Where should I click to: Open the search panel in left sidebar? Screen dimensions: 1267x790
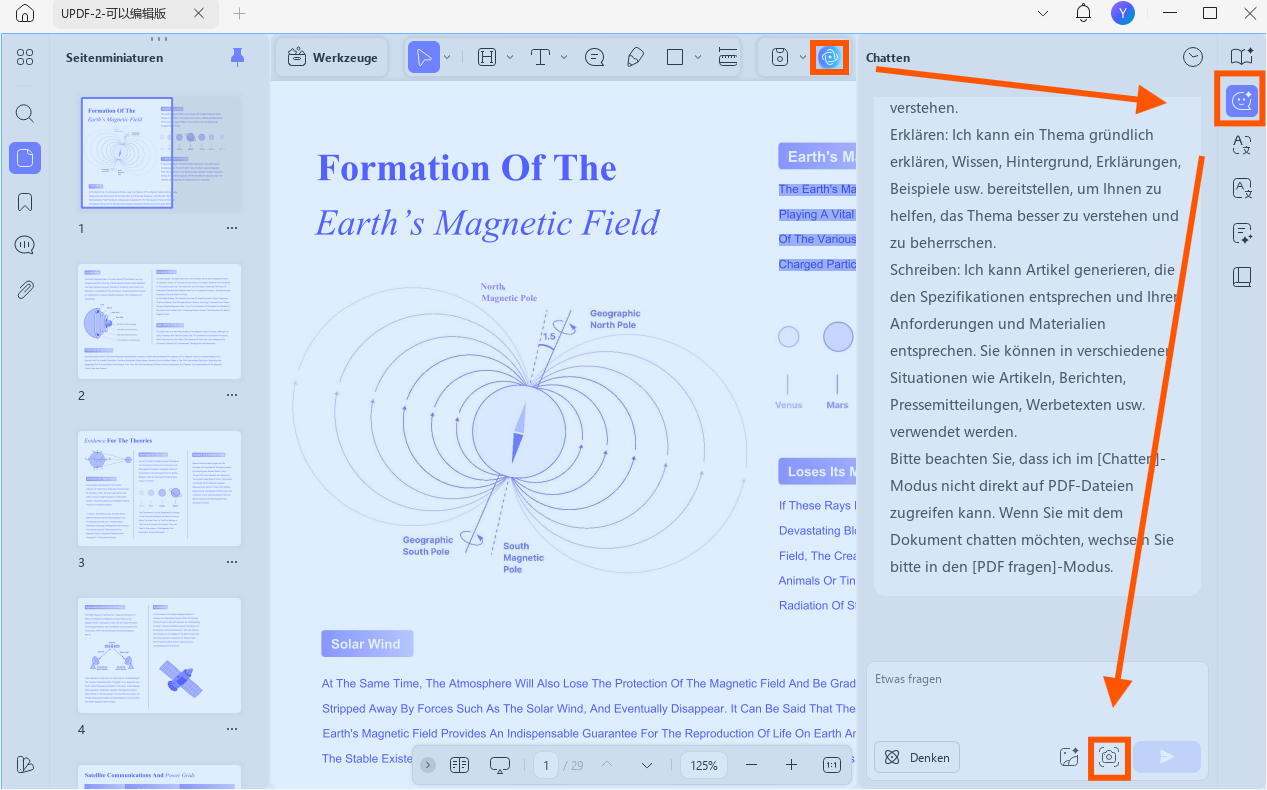tap(25, 113)
